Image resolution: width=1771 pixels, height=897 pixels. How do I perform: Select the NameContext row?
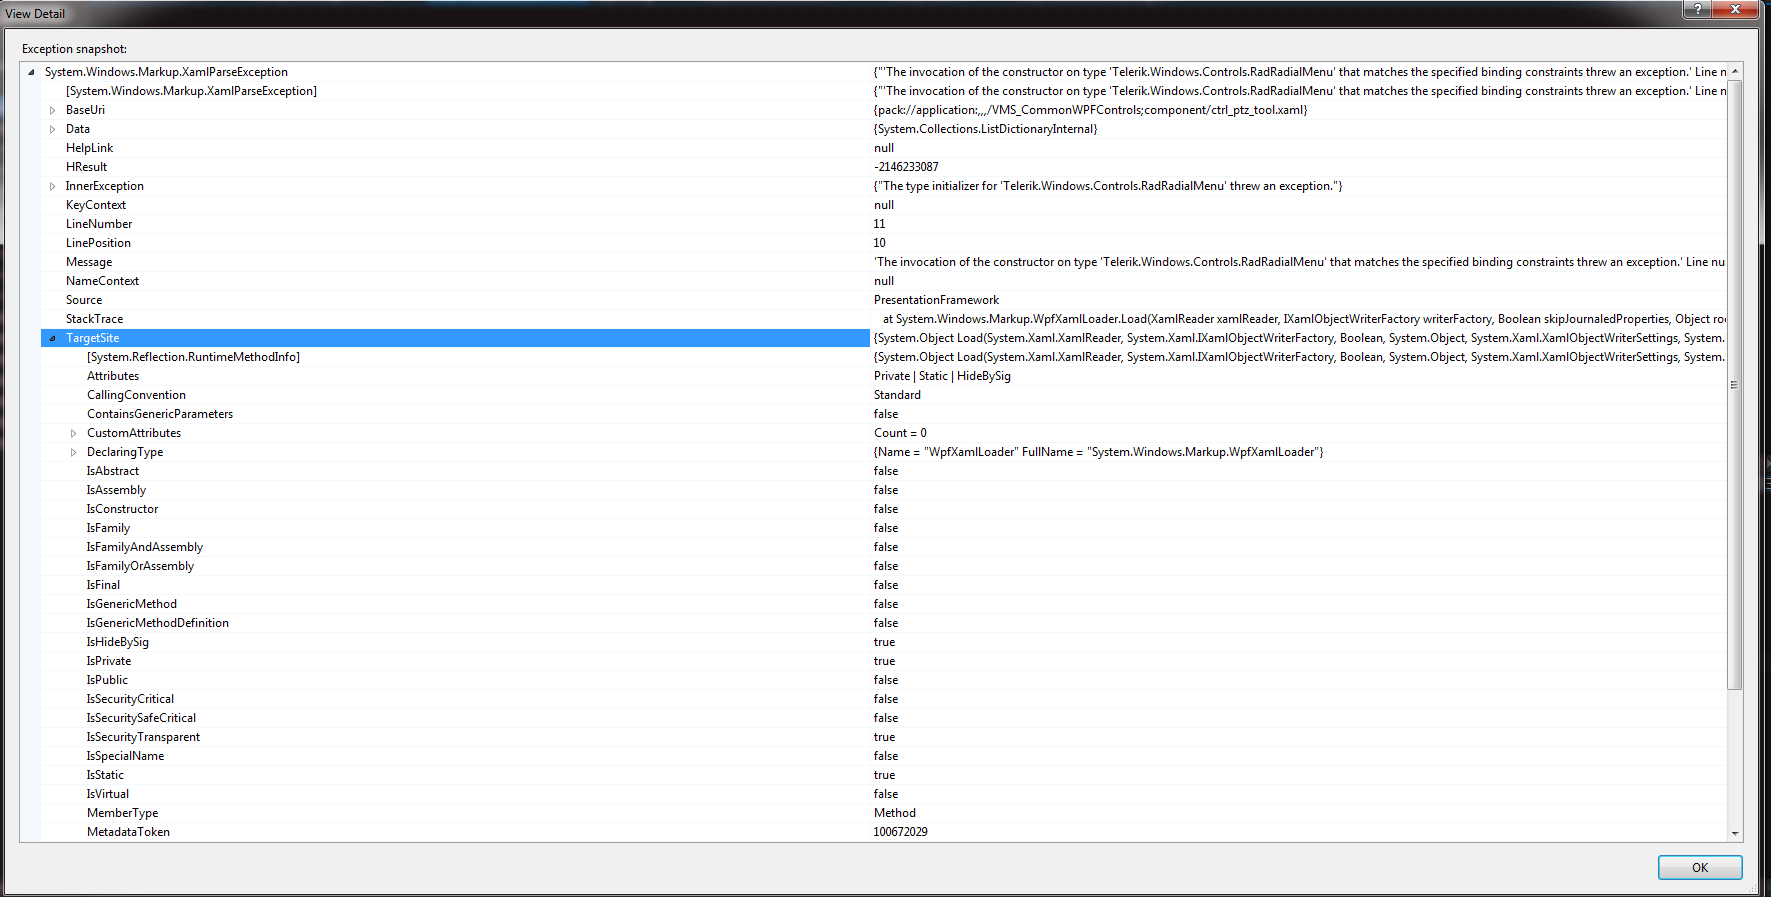[884, 281]
